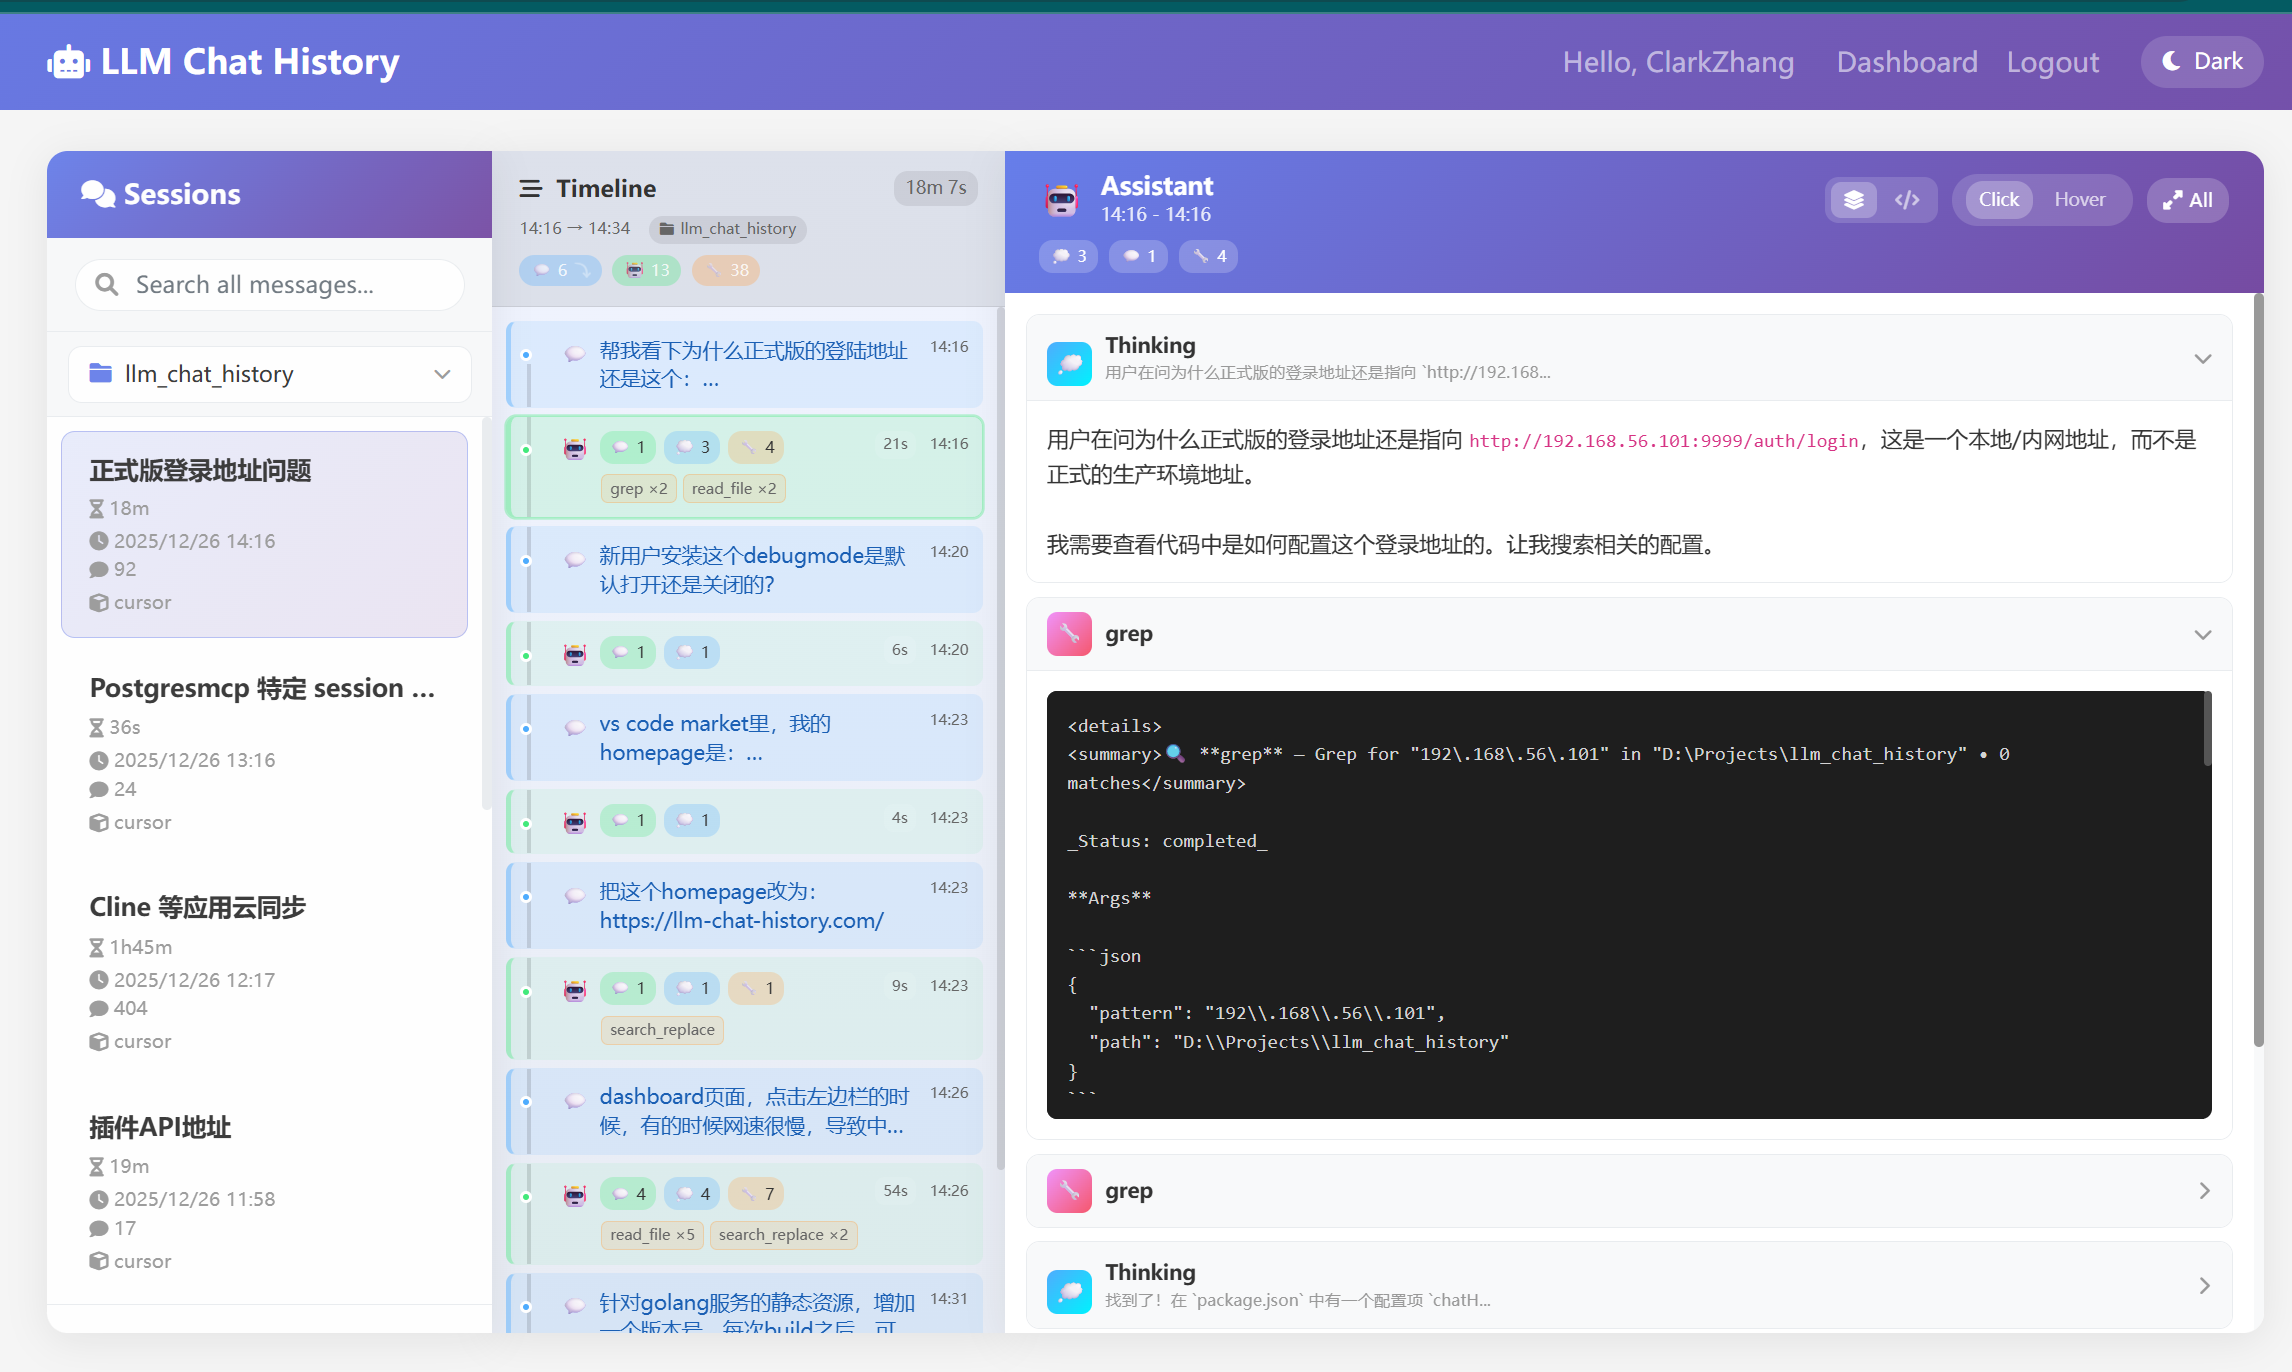
Task: Click the tool badge 4 in 21s entry
Action: [x=756, y=447]
